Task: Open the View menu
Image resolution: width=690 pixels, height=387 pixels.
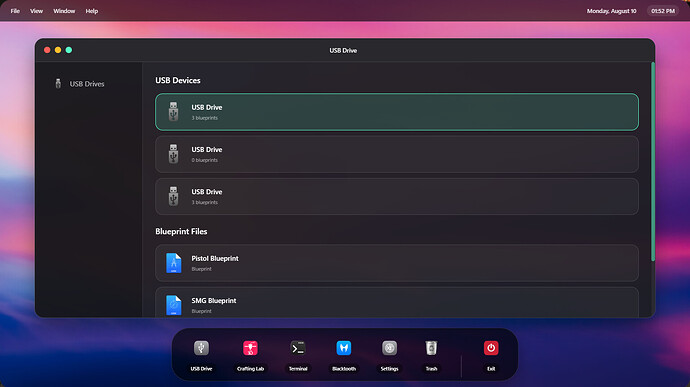Action: pyautogui.click(x=37, y=11)
